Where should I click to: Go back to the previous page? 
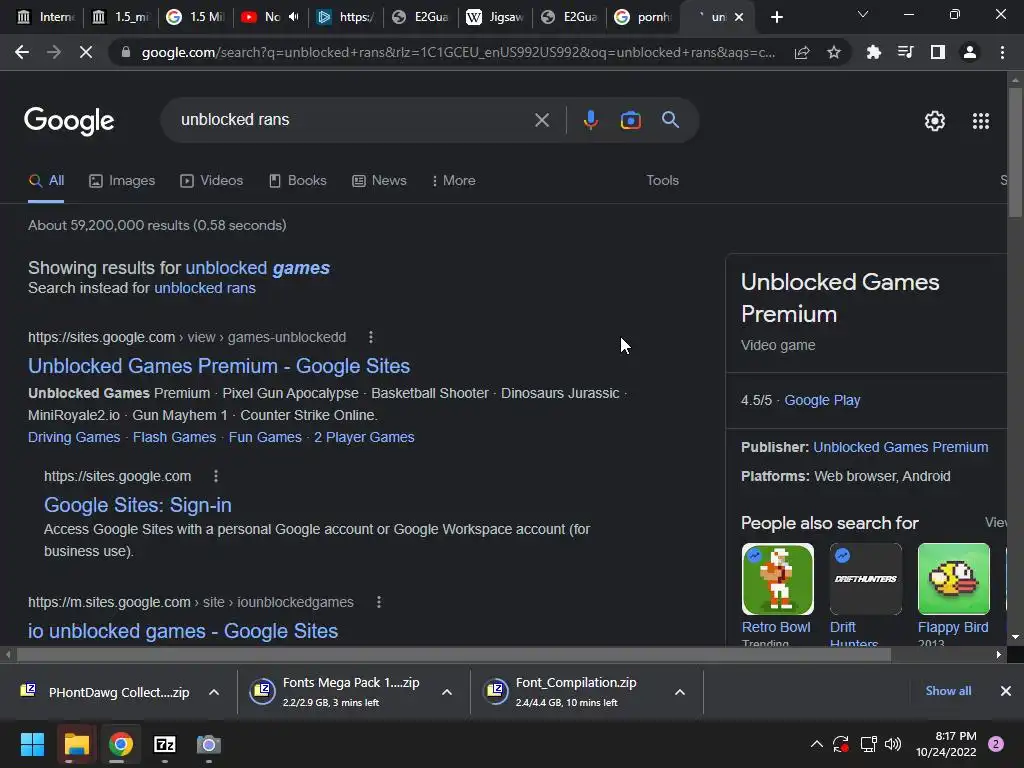click(x=22, y=52)
